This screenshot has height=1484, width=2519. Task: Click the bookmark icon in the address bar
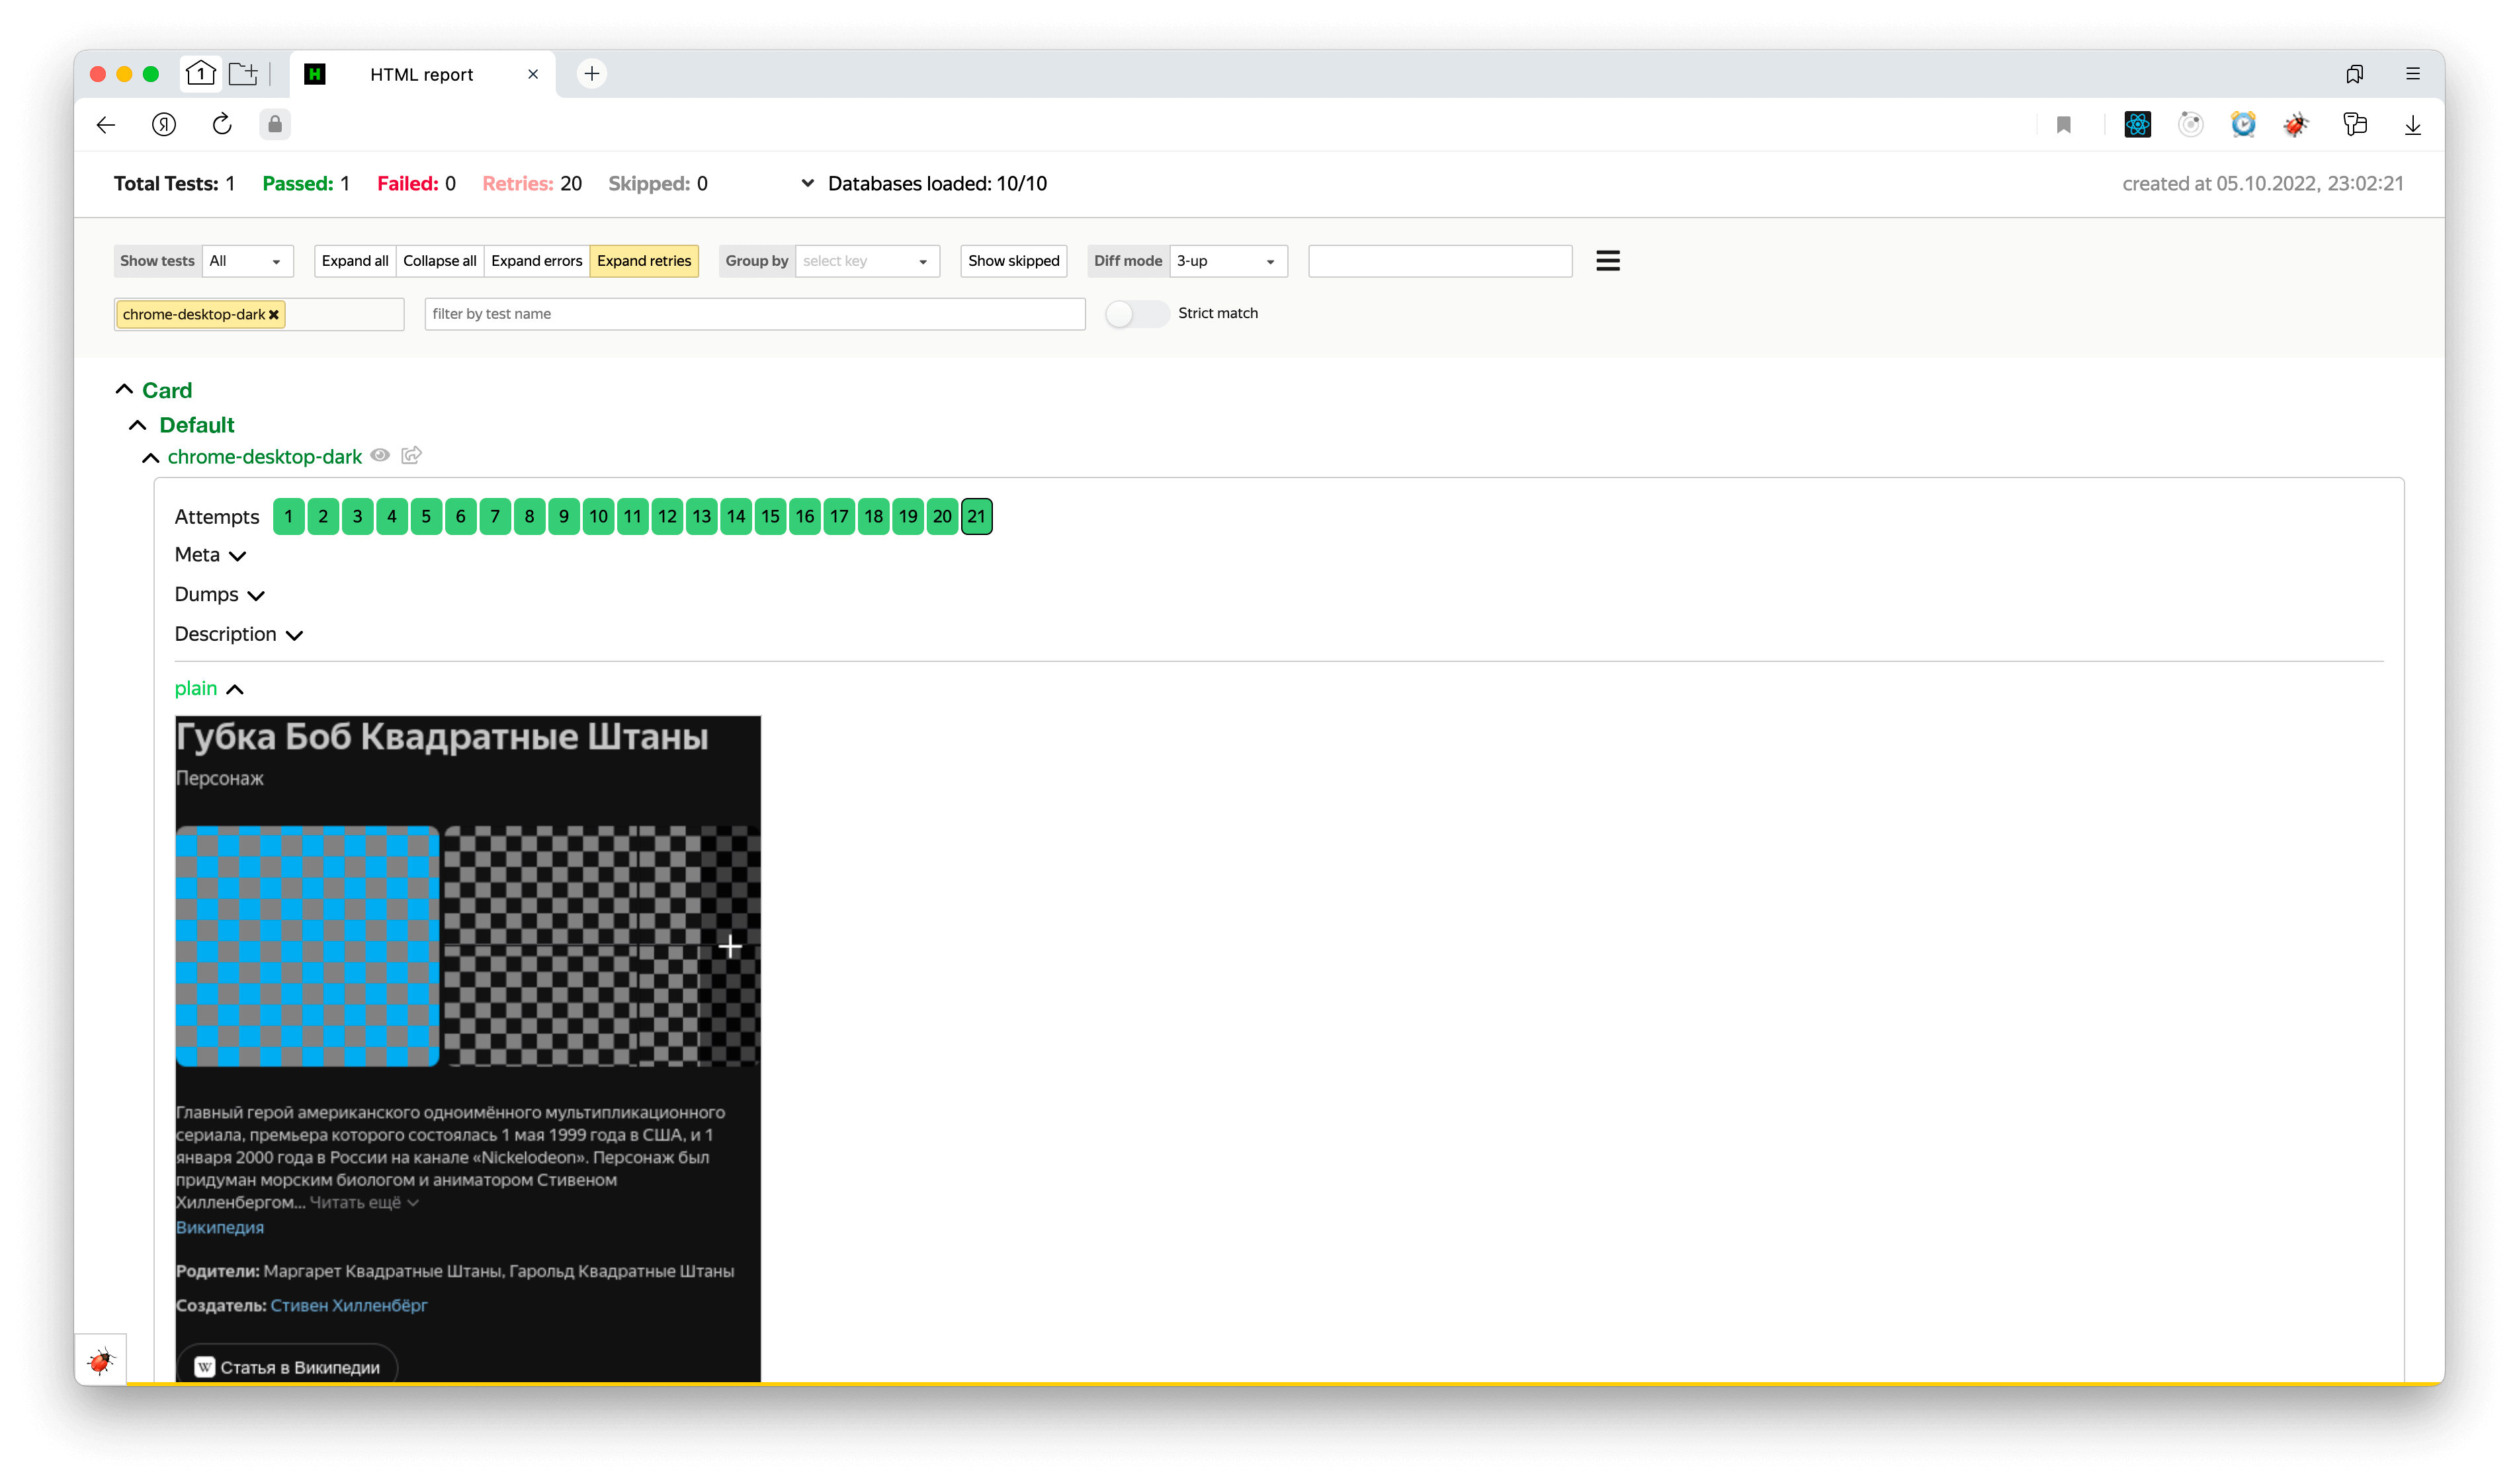2063,124
